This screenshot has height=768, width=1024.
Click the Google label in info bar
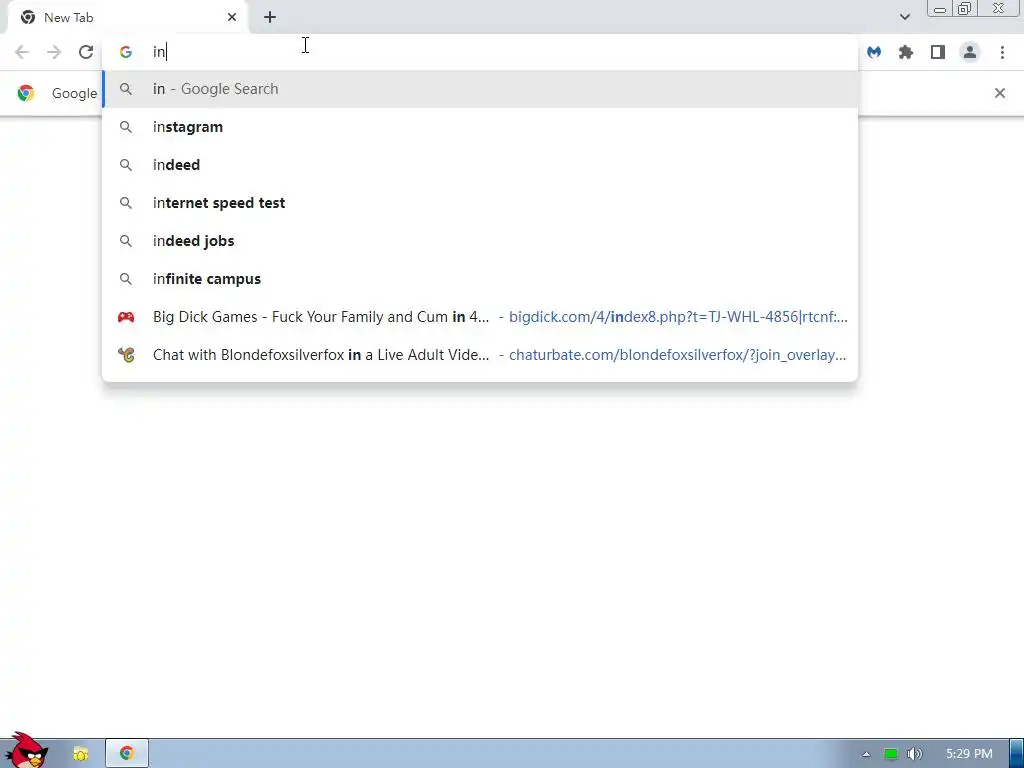(x=74, y=93)
